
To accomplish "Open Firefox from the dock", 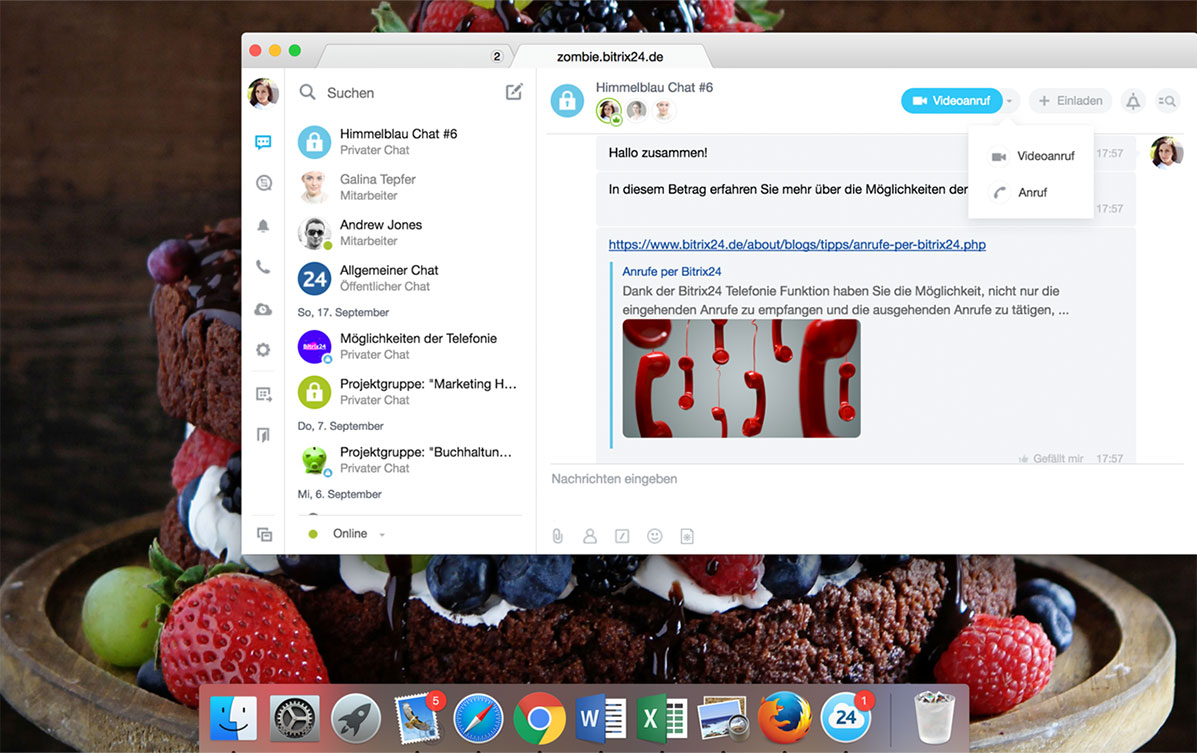I will point(785,718).
